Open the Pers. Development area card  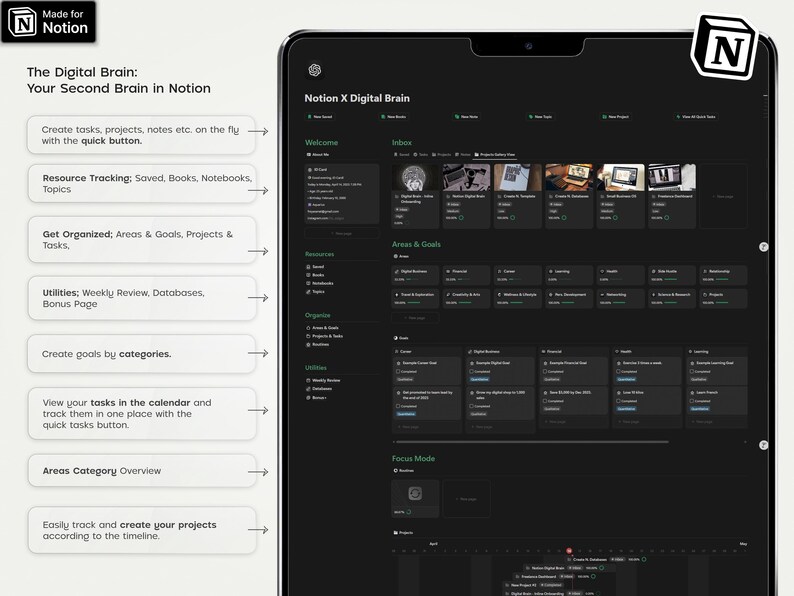click(x=569, y=298)
